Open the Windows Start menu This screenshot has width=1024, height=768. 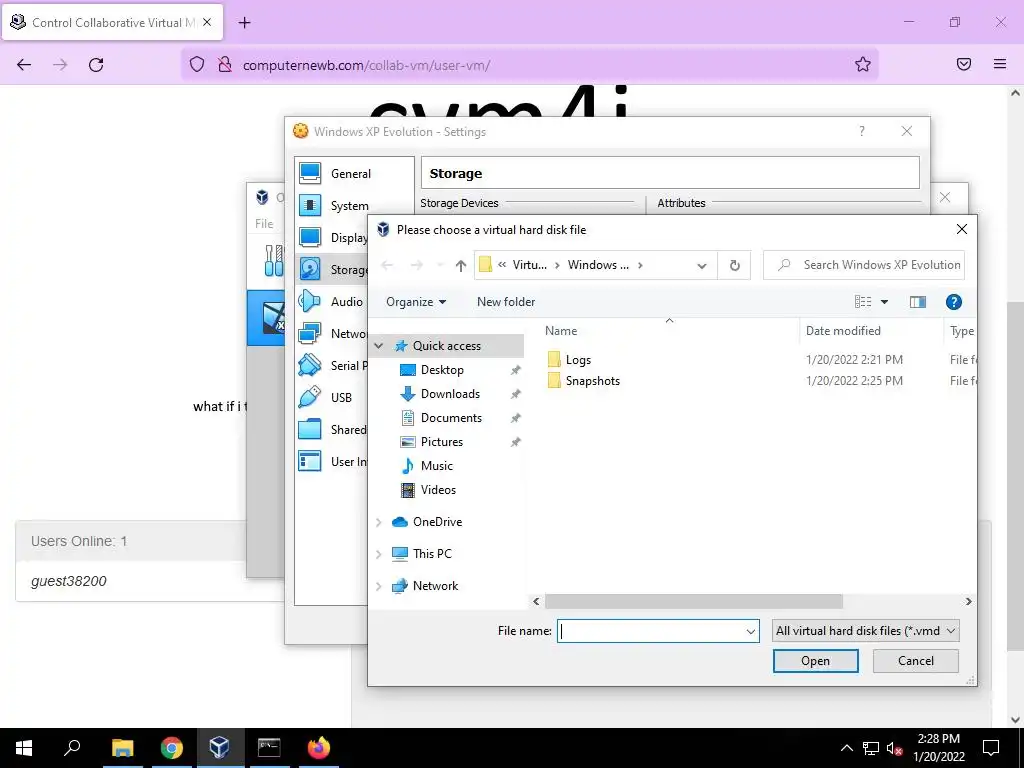pyautogui.click(x=24, y=748)
